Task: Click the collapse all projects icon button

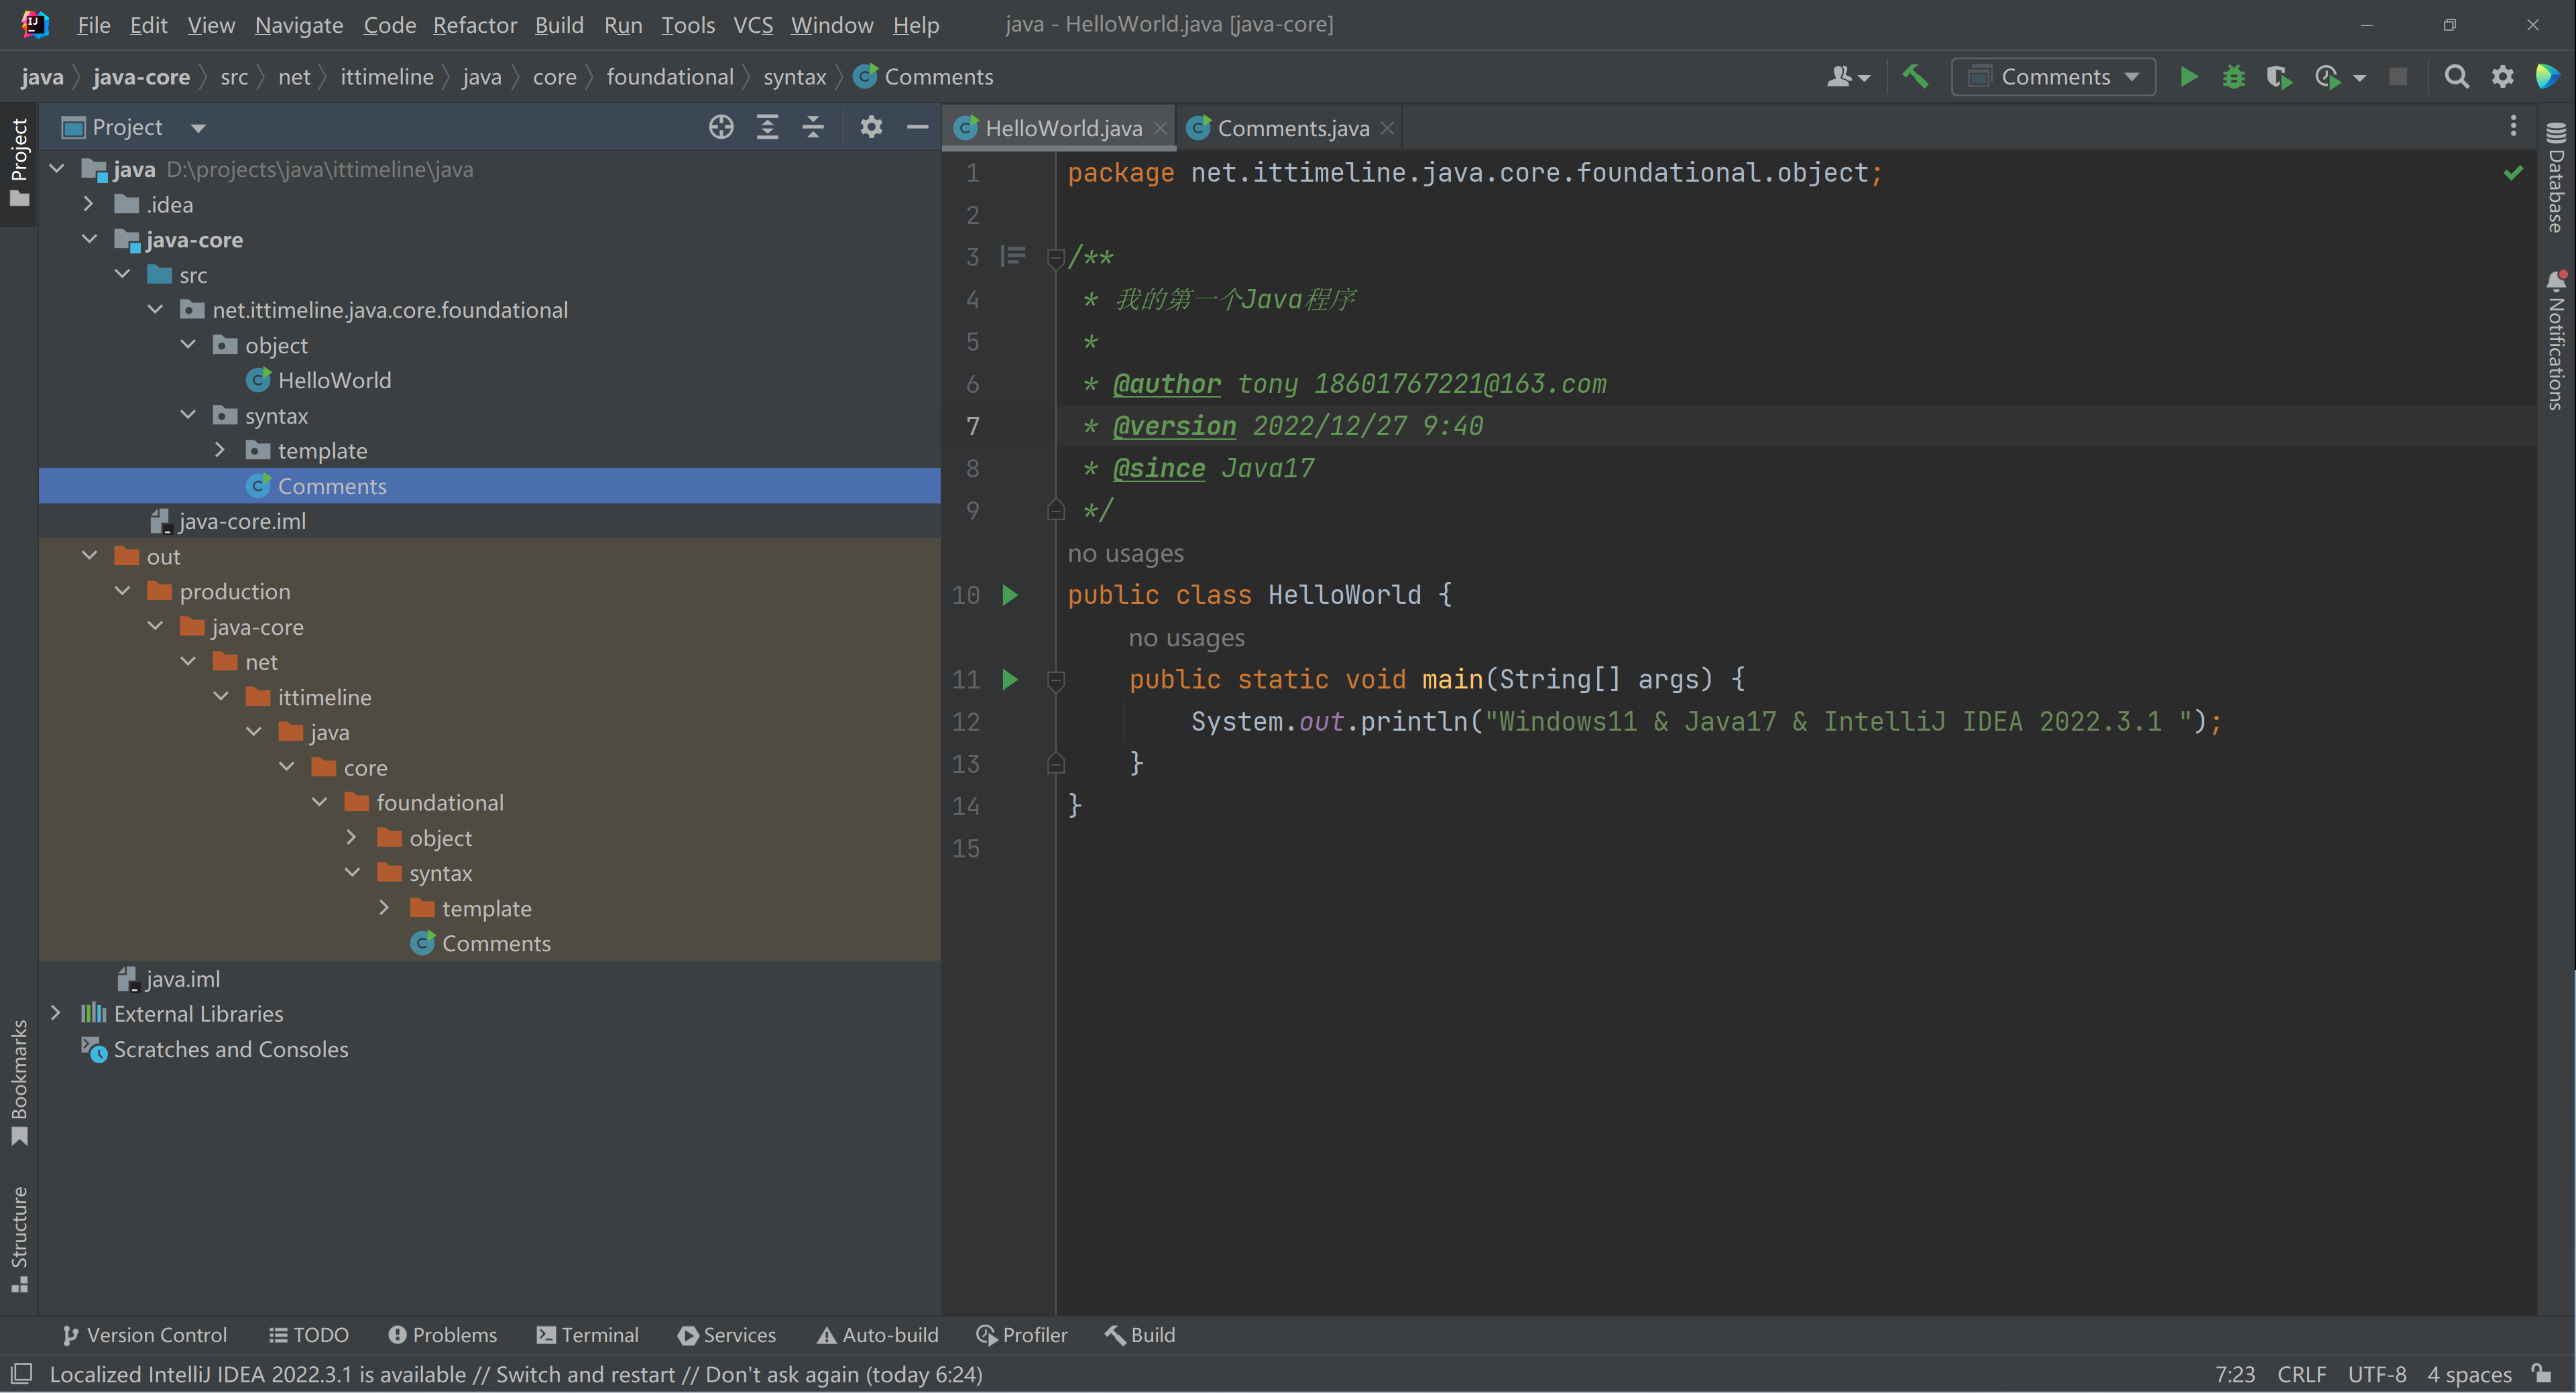Action: coord(813,125)
